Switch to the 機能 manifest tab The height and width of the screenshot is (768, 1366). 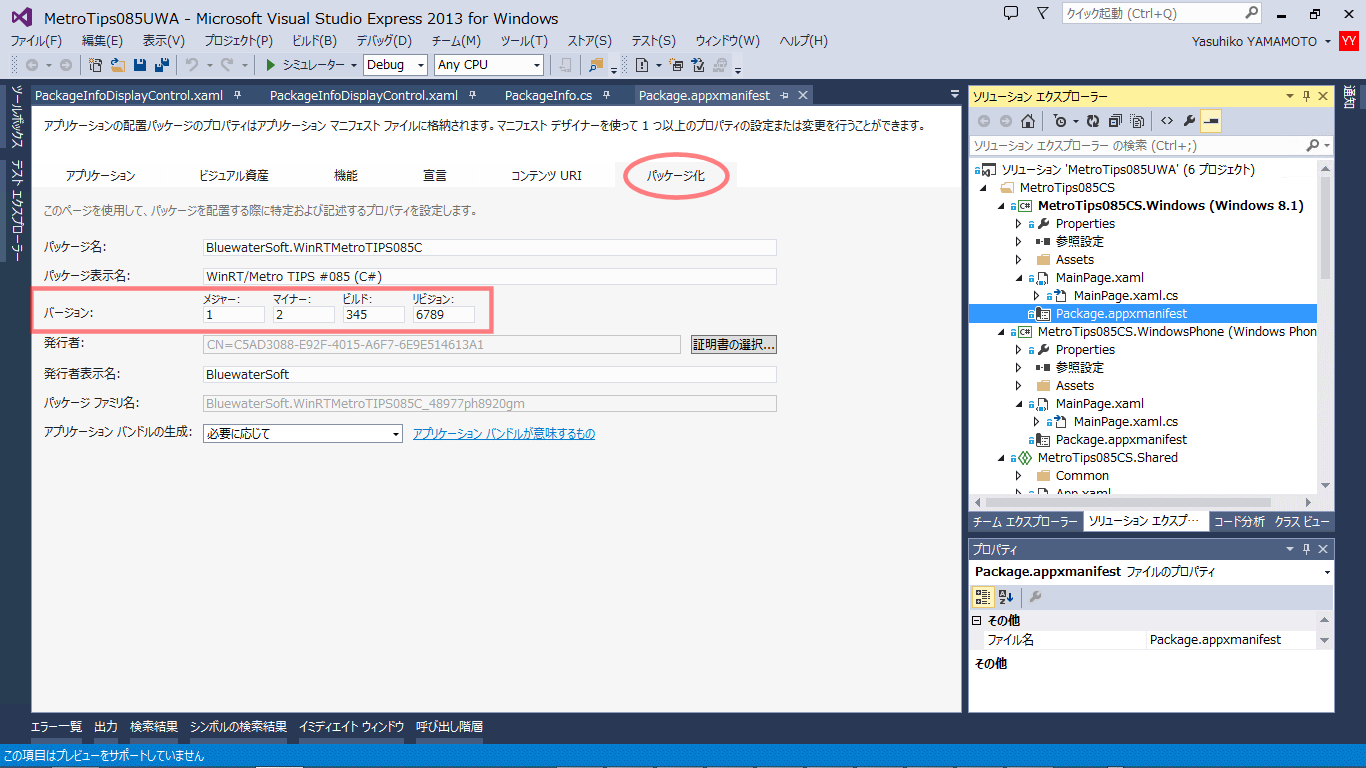click(345, 175)
